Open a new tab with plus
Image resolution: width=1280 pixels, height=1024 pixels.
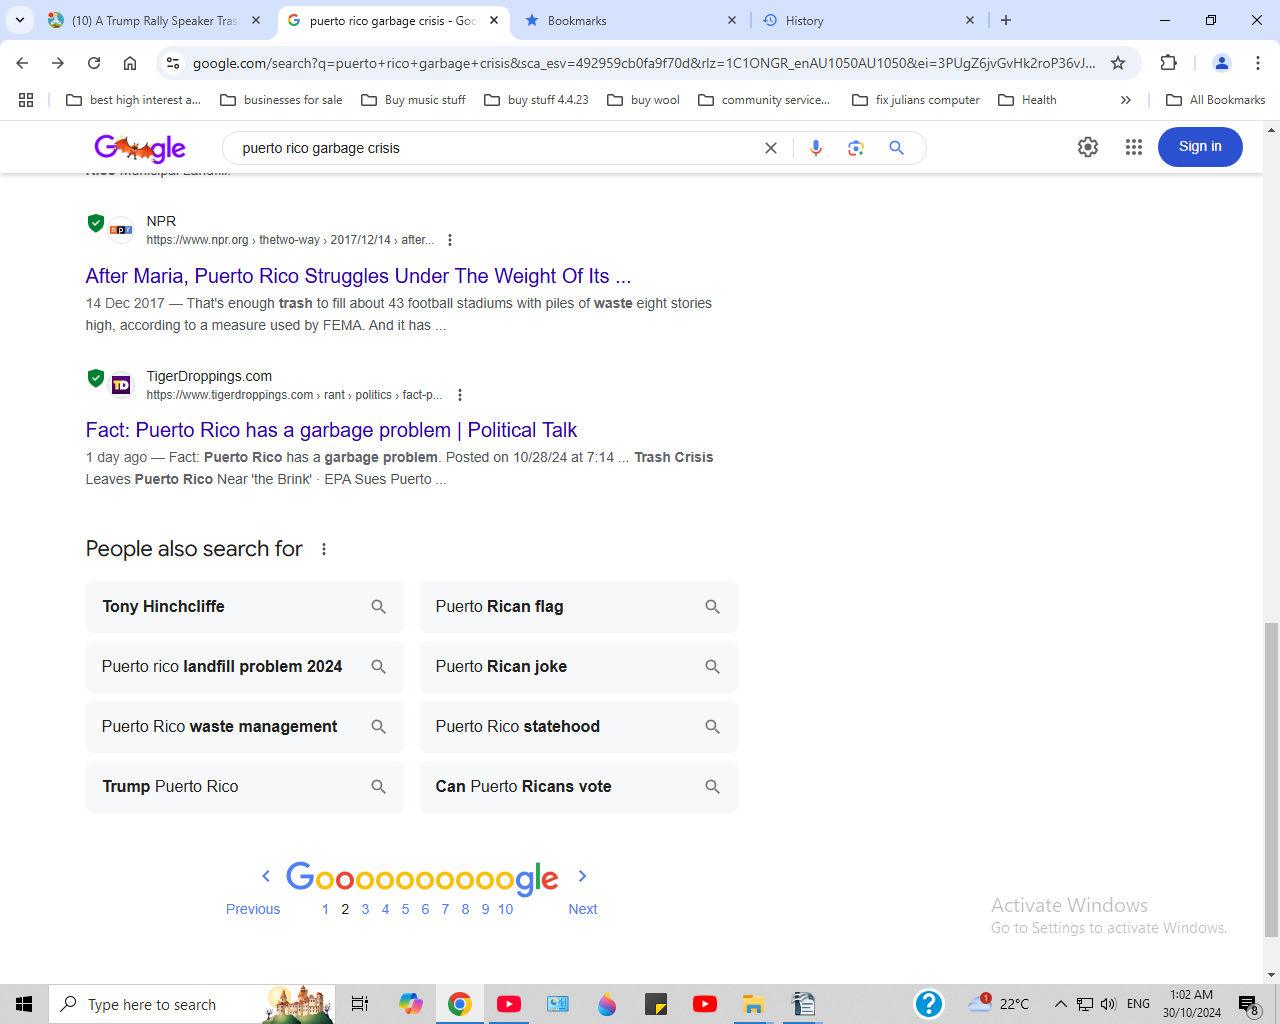1006,20
